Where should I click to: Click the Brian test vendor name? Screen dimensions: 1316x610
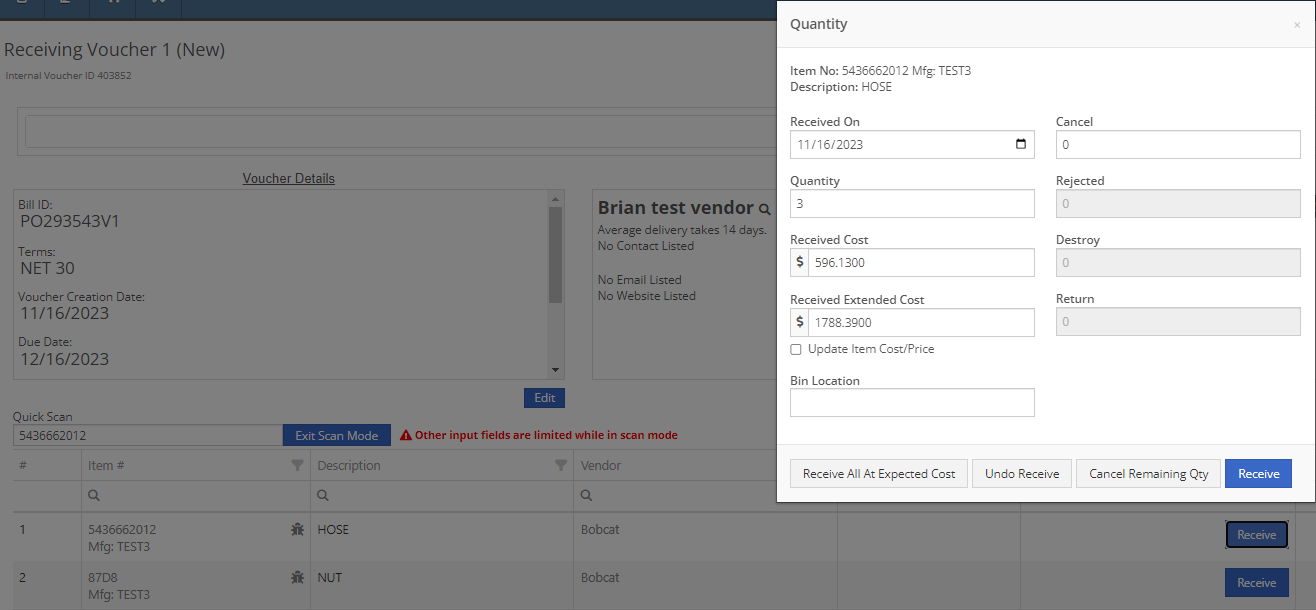tap(675, 208)
